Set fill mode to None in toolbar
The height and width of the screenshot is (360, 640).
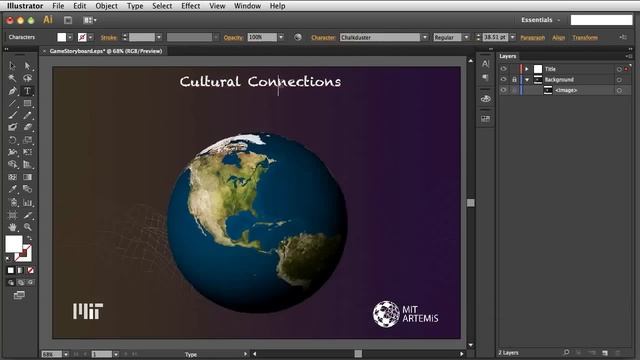tap(31, 270)
